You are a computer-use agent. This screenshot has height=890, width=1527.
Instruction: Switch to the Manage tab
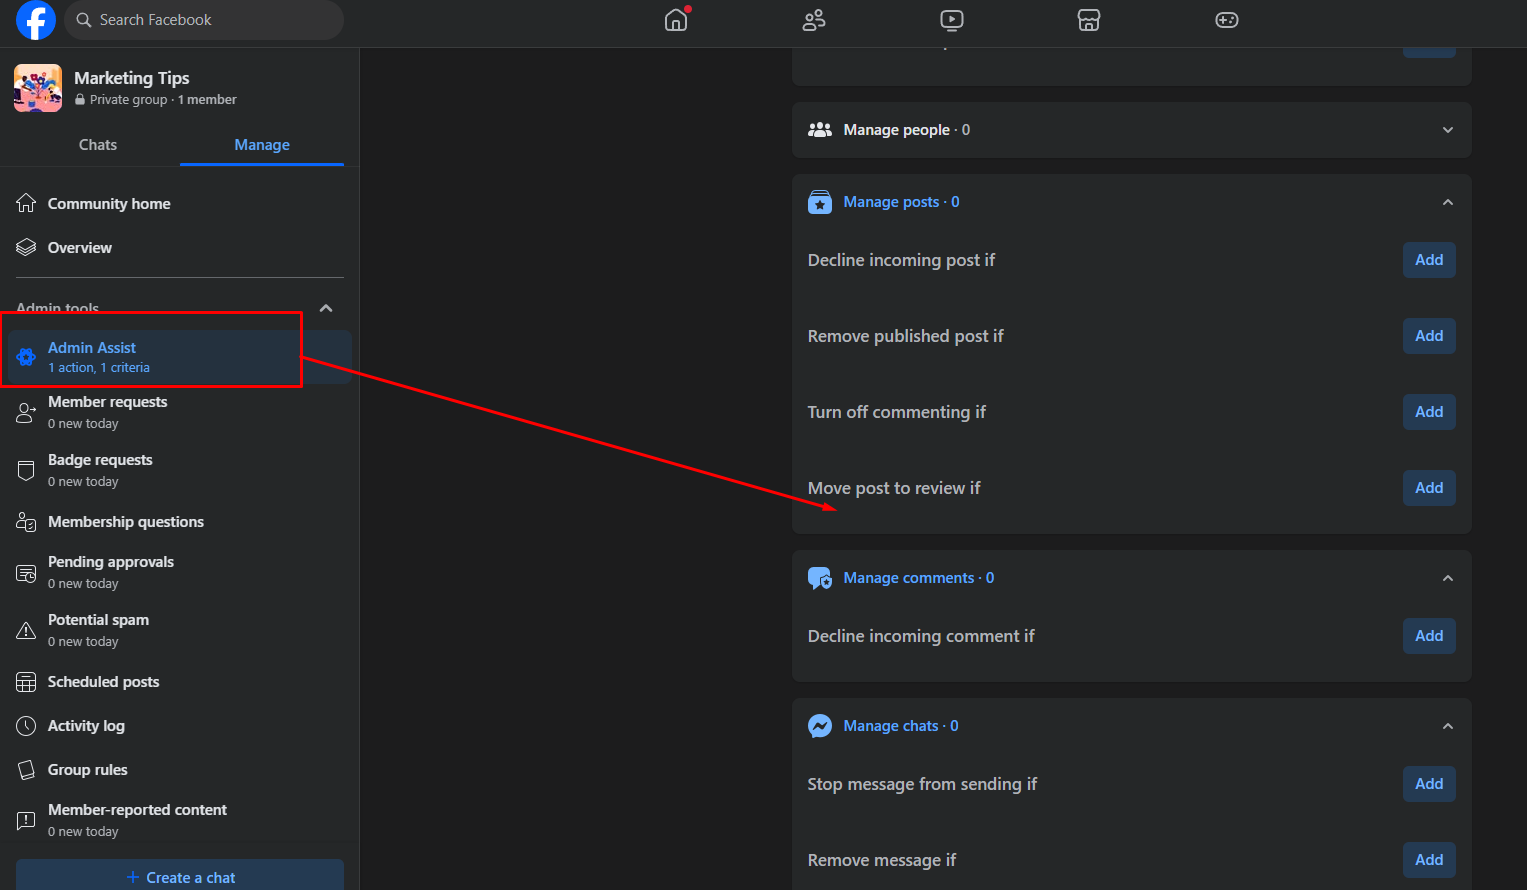point(262,145)
